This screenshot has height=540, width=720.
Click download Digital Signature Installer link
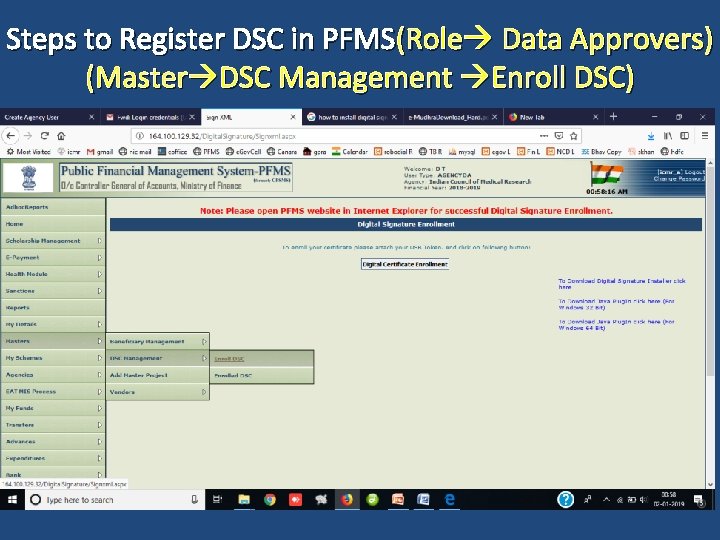tap(622, 283)
